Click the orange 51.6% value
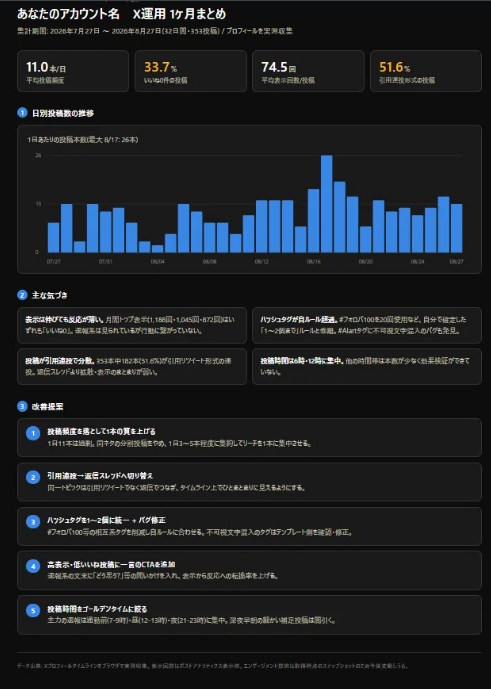This screenshot has height=689, width=491. click(x=395, y=67)
